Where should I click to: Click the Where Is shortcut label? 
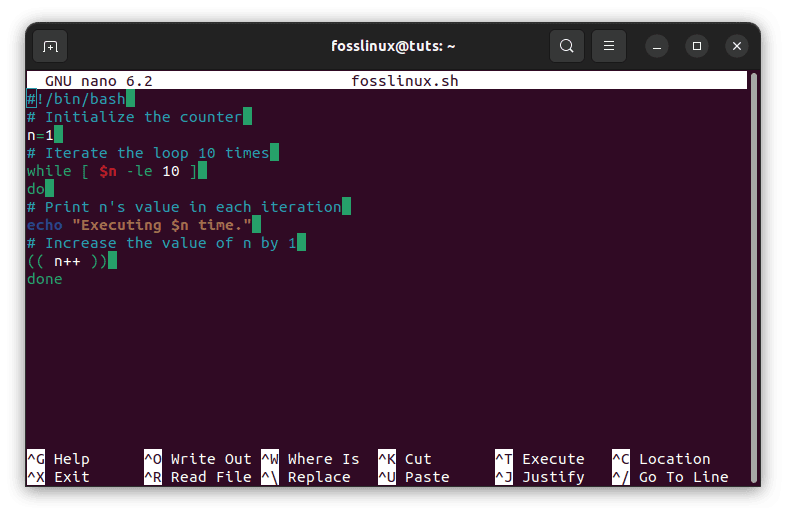tap(322, 459)
